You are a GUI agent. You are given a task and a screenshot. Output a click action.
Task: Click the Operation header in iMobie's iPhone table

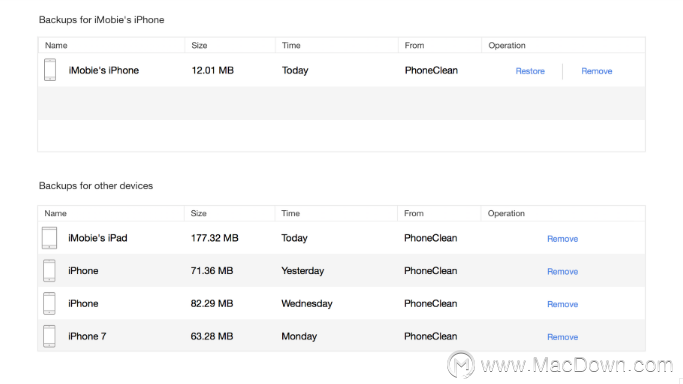pos(507,45)
